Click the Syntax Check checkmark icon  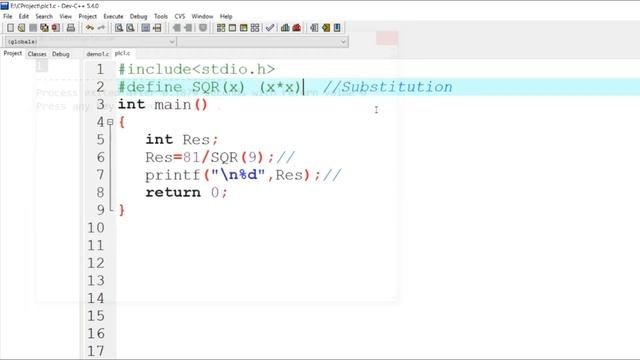[270, 28]
